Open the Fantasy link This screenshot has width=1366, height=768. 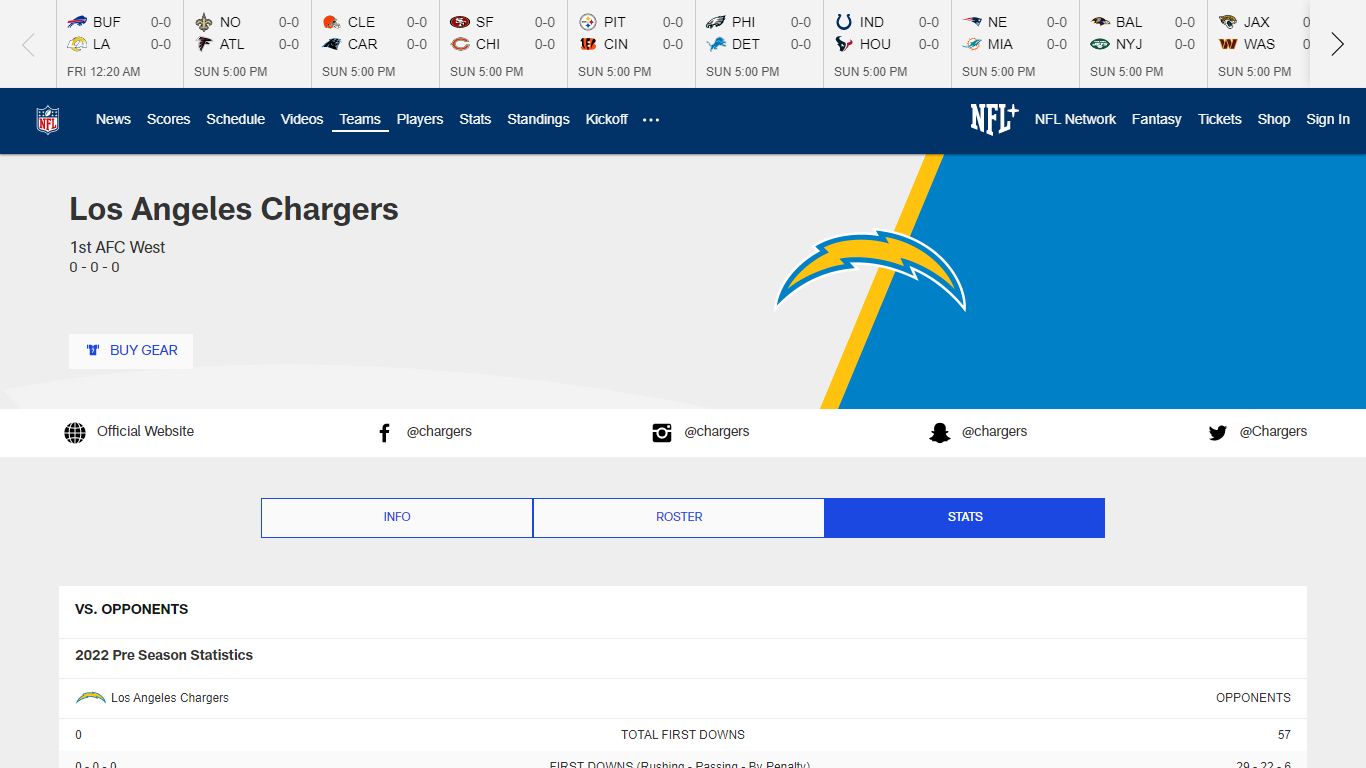(x=1157, y=119)
